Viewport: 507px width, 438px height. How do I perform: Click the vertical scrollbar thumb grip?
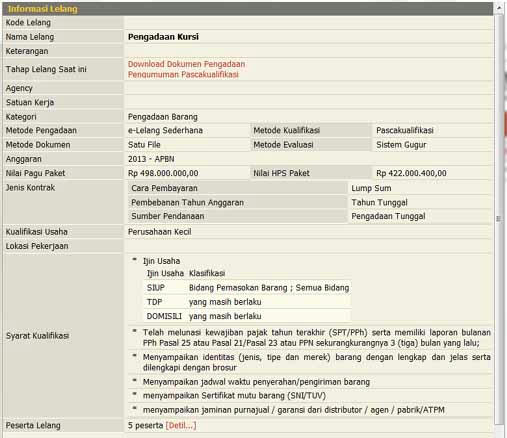click(x=499, y=219)
